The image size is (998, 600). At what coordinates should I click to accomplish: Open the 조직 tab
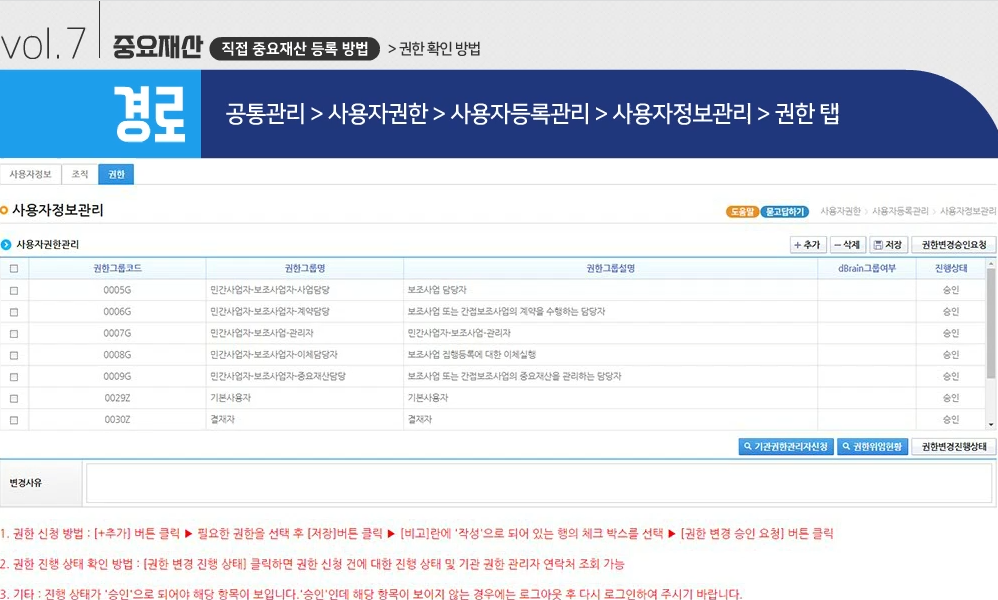(80, 174)
